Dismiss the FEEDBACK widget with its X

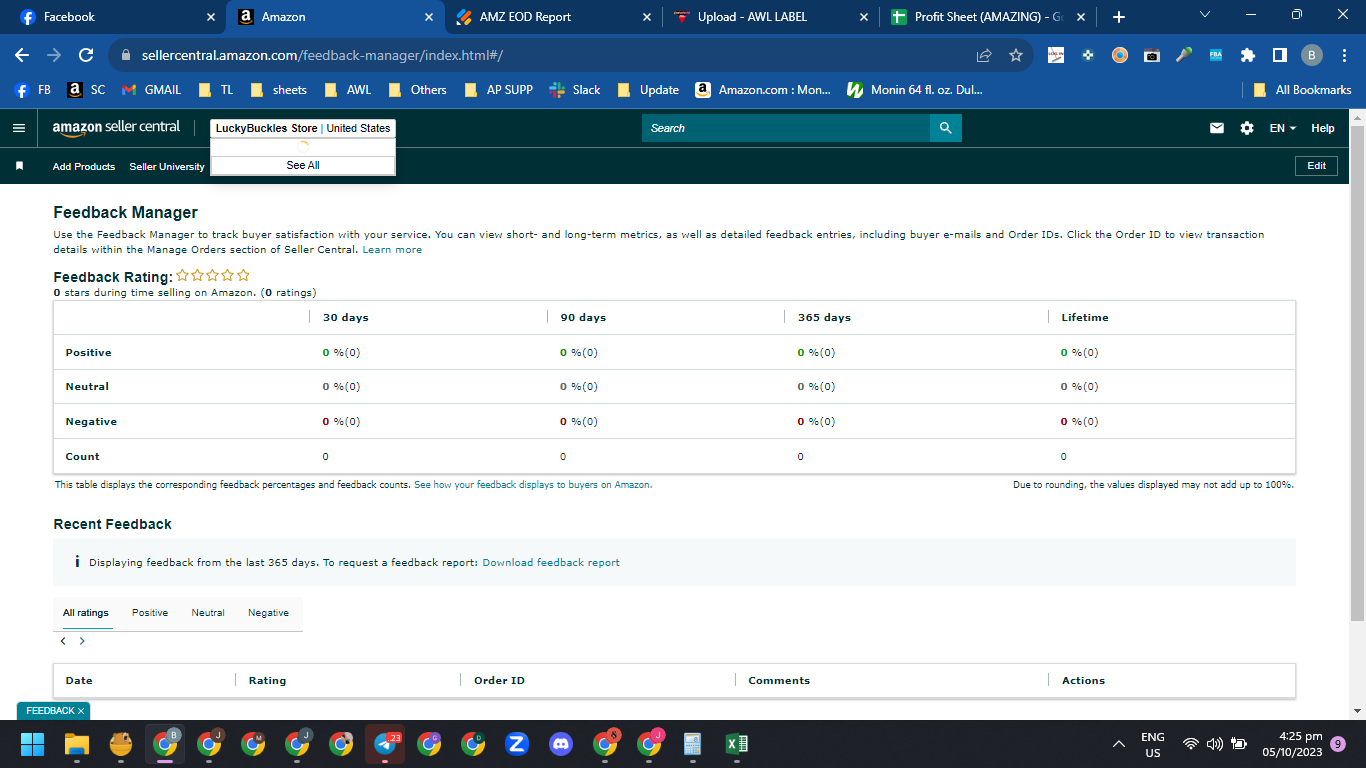click(81, 711)
